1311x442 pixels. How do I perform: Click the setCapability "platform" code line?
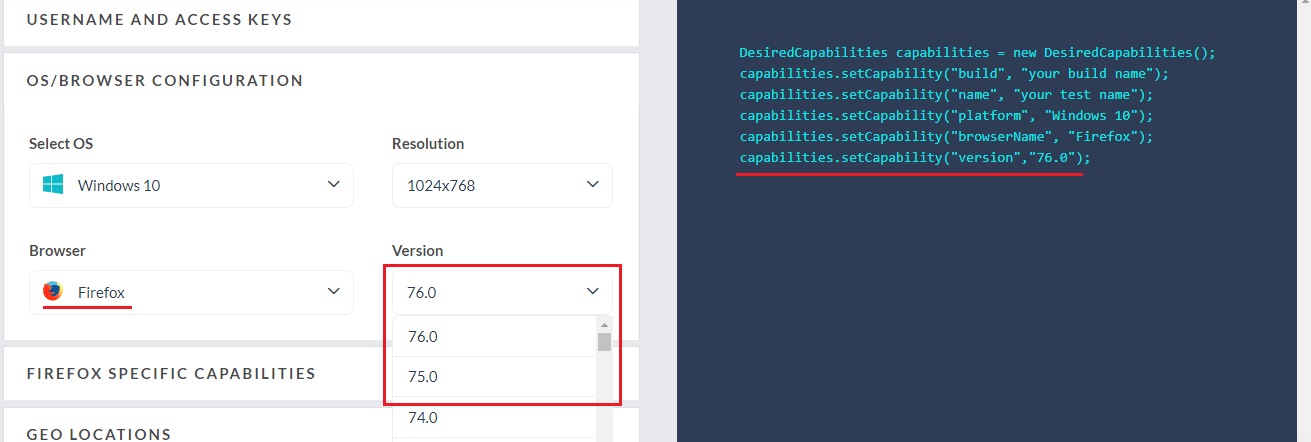coord(946,115)
